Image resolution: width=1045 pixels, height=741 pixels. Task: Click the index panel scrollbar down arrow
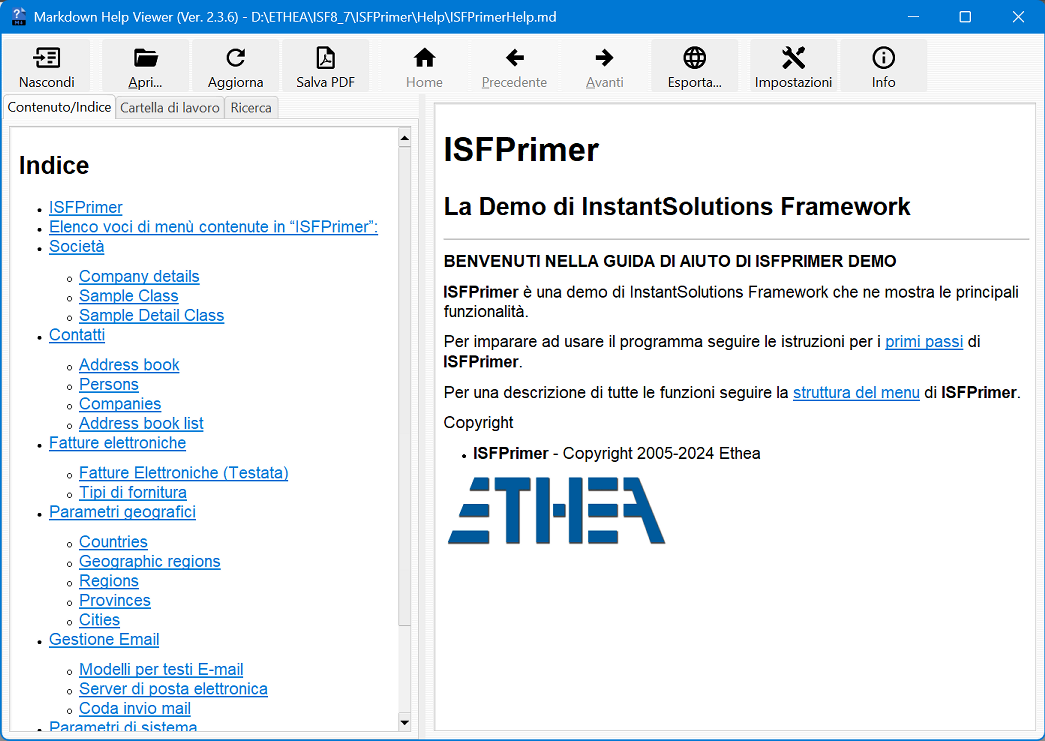click(403, 721)
